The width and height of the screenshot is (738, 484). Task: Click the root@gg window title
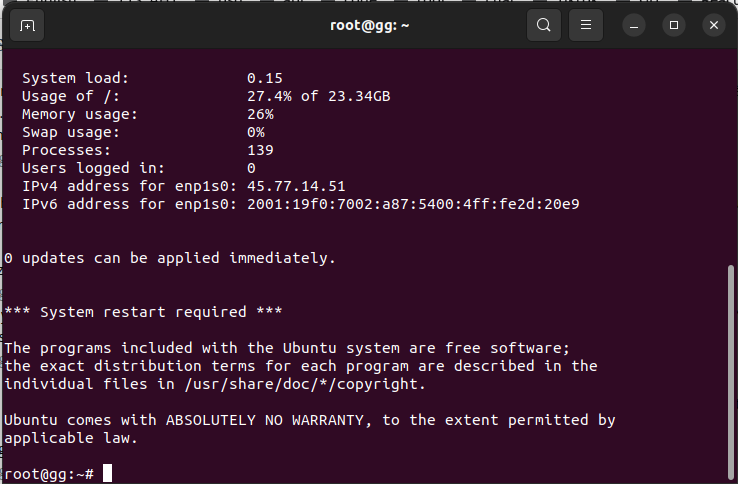click(x=369, y=25)
